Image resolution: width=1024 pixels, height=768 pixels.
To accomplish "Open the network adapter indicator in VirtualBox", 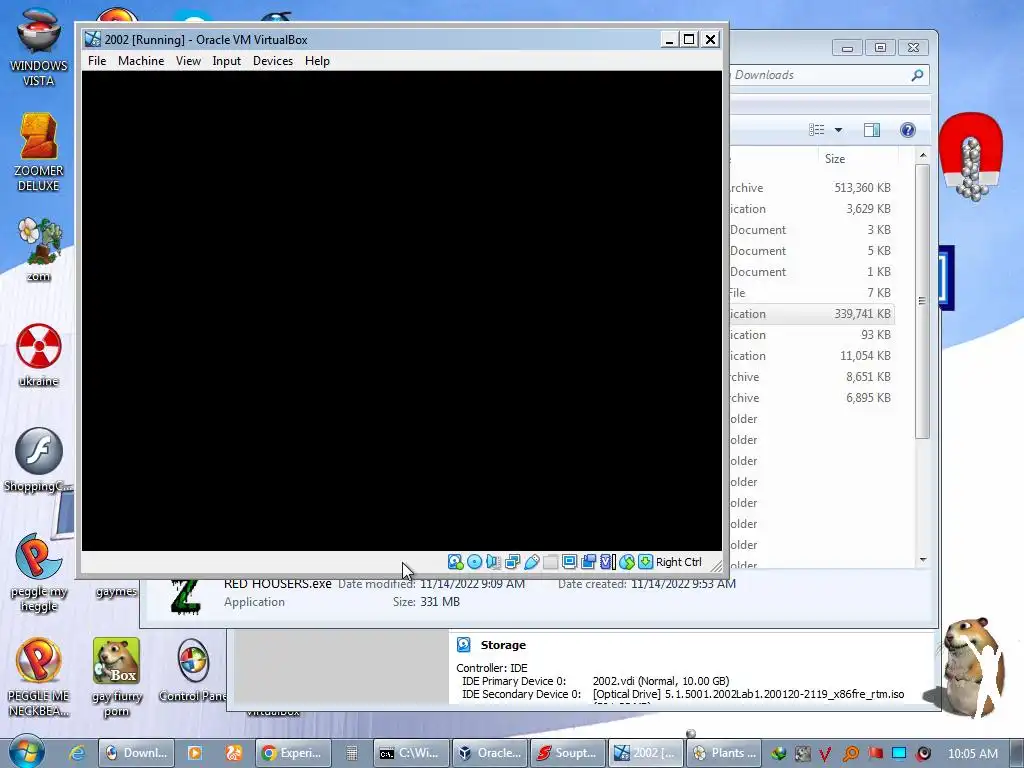I will 513,562.
